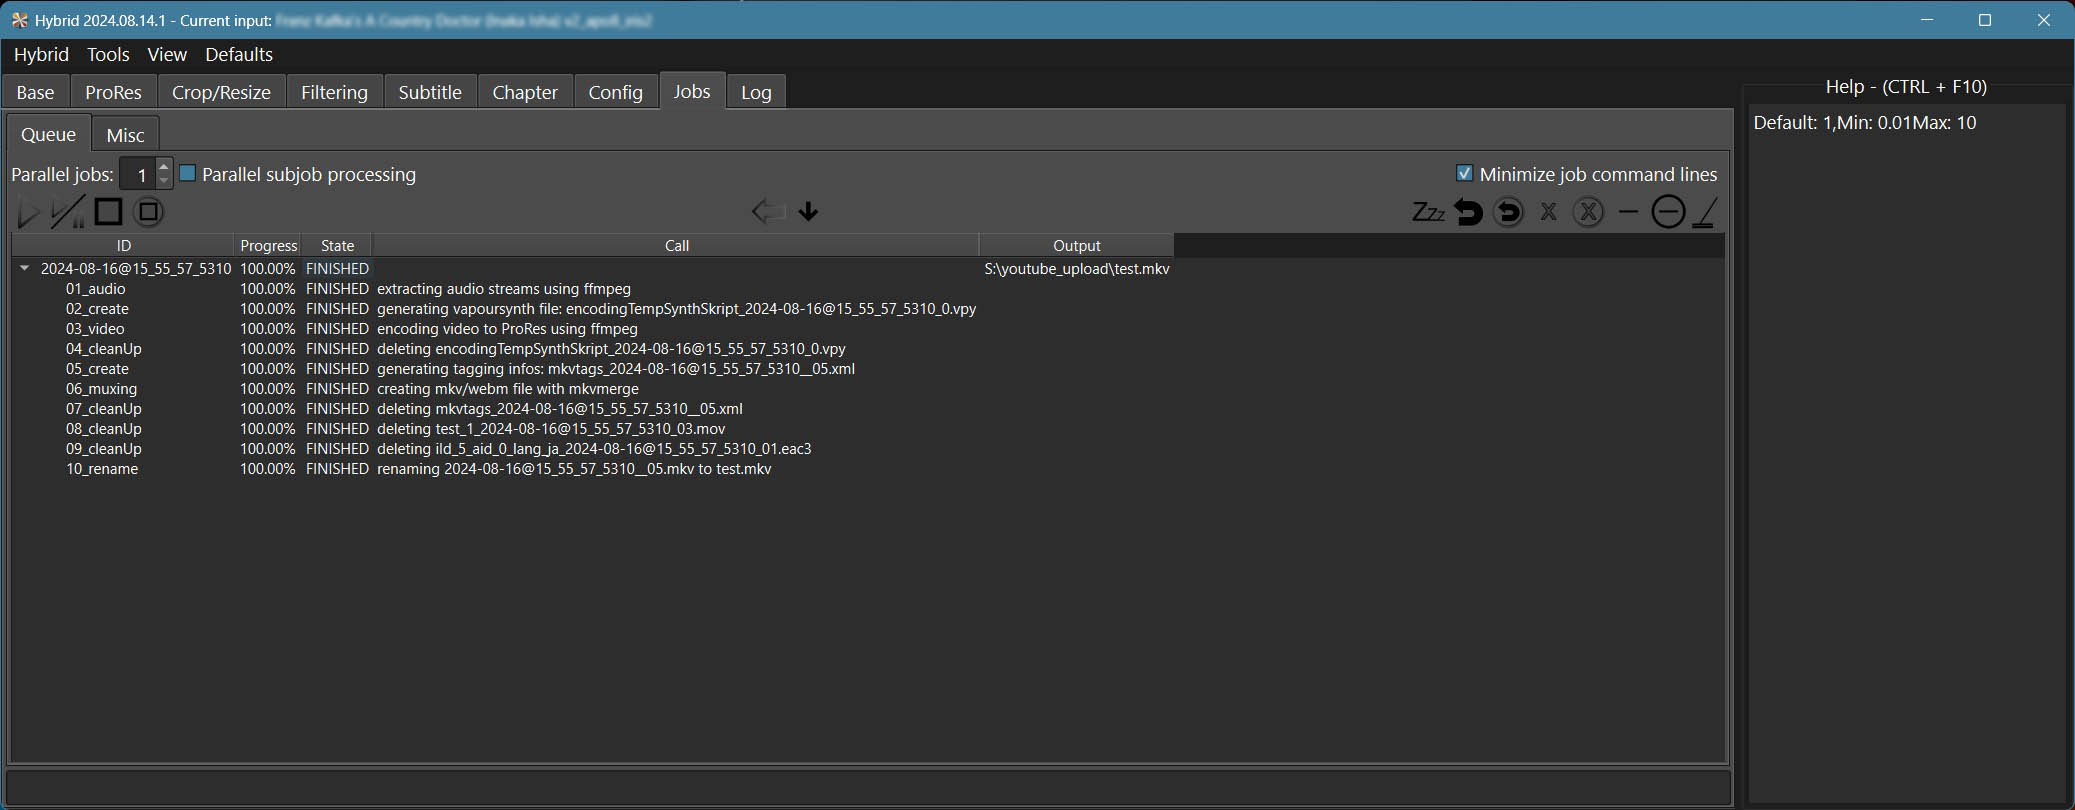Click the circled square stop icon
This screenshot has width=2075, height=810.
[148, 212]
